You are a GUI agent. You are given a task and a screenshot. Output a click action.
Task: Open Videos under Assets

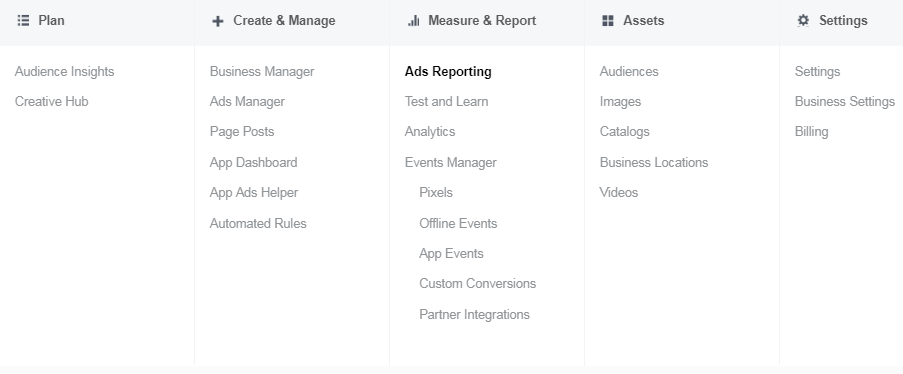point(619,192)
